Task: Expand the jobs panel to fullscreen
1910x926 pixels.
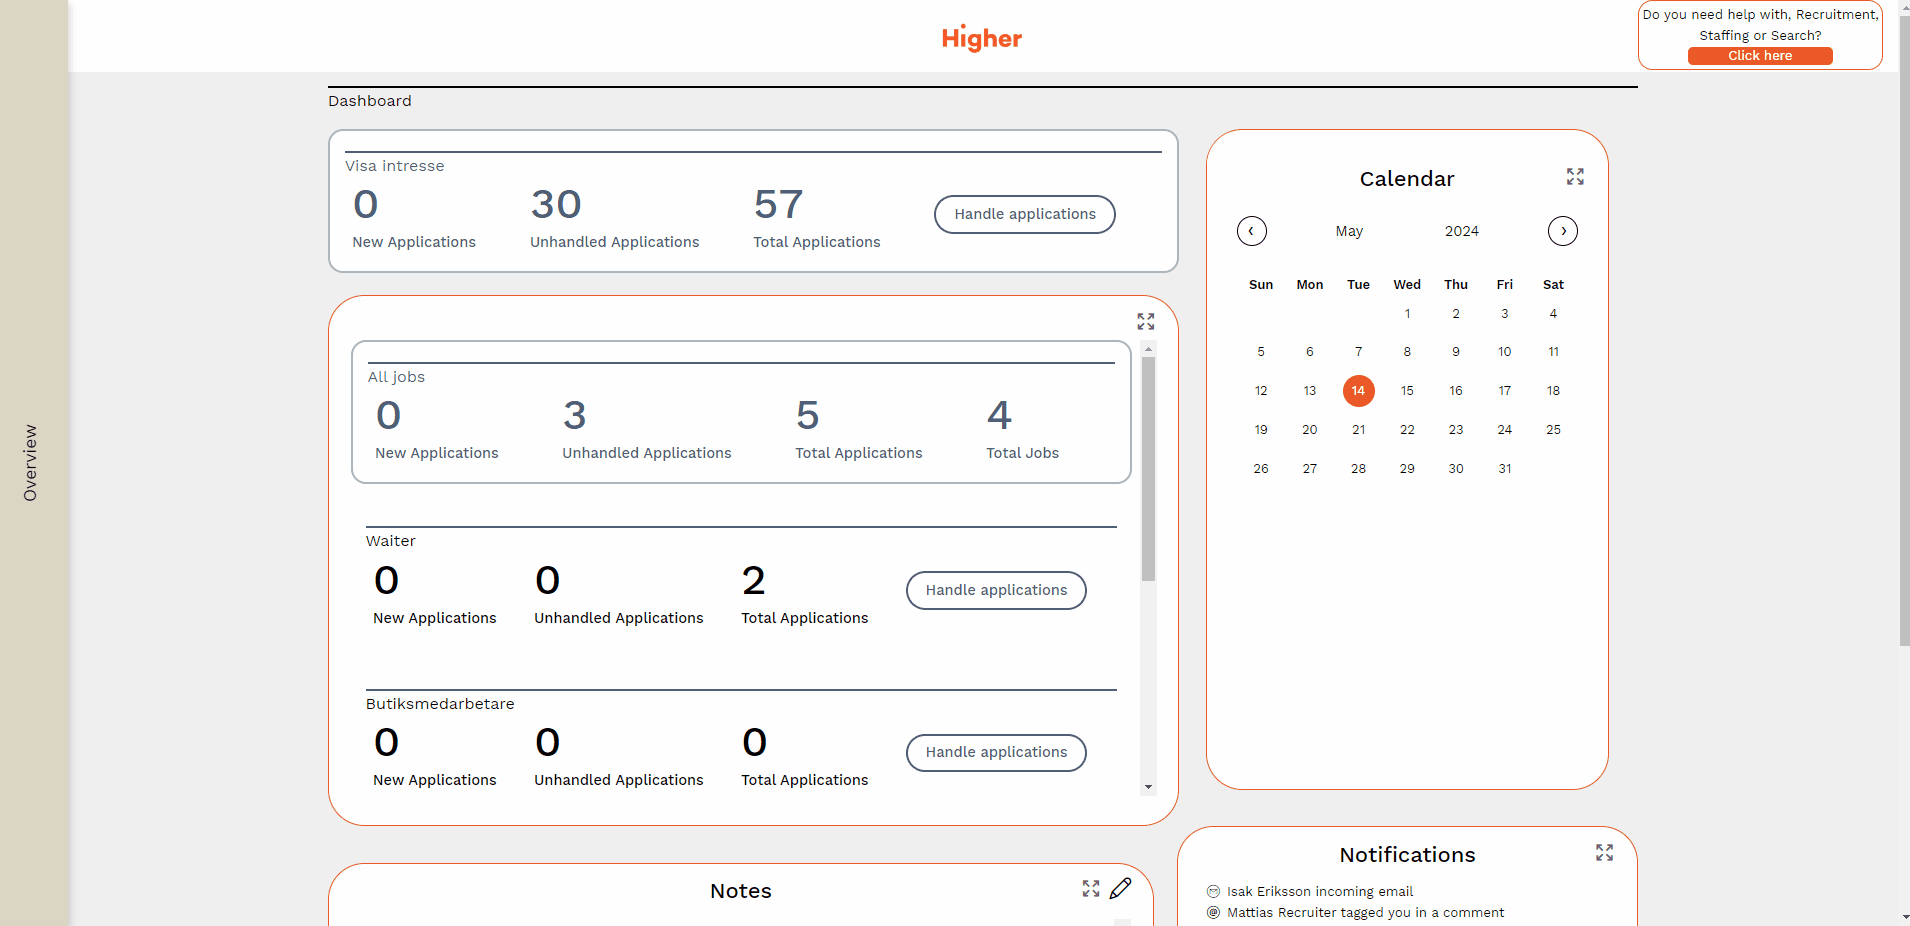Action: click(1145, 321)
